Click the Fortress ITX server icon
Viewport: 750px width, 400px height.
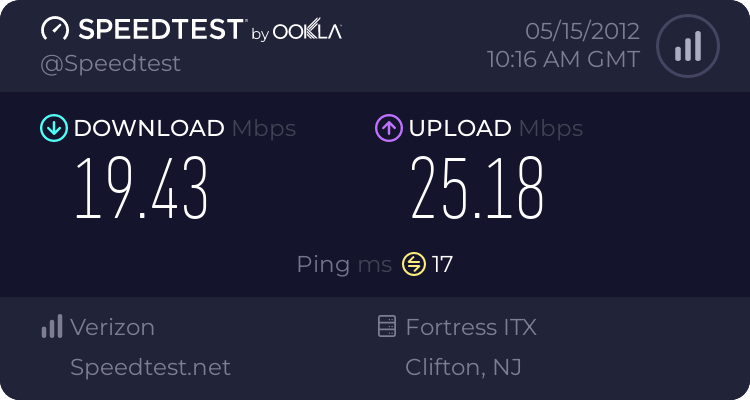coord(387,327)
